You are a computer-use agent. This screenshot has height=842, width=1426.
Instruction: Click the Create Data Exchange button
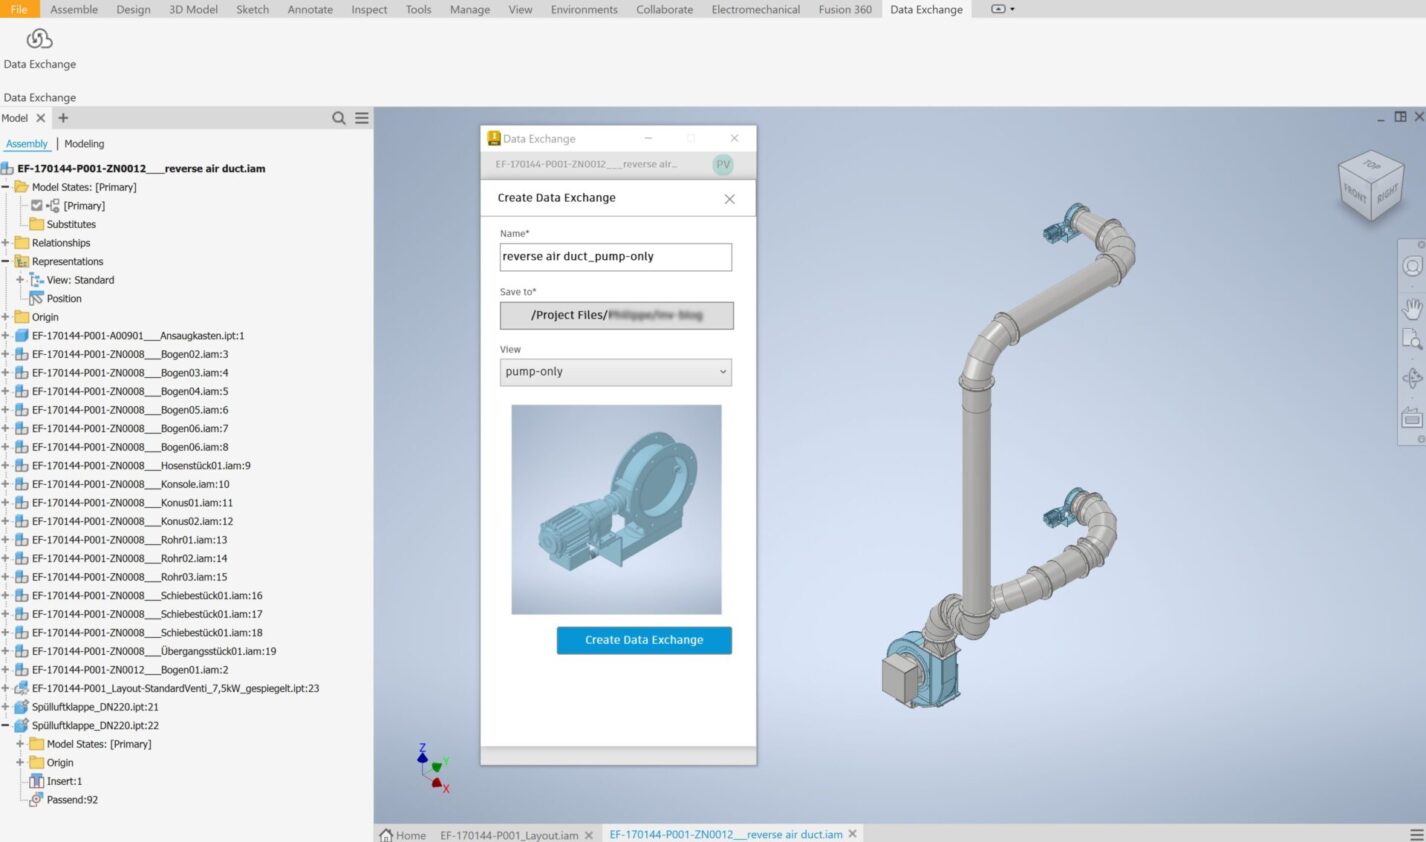tap(644, 640)
